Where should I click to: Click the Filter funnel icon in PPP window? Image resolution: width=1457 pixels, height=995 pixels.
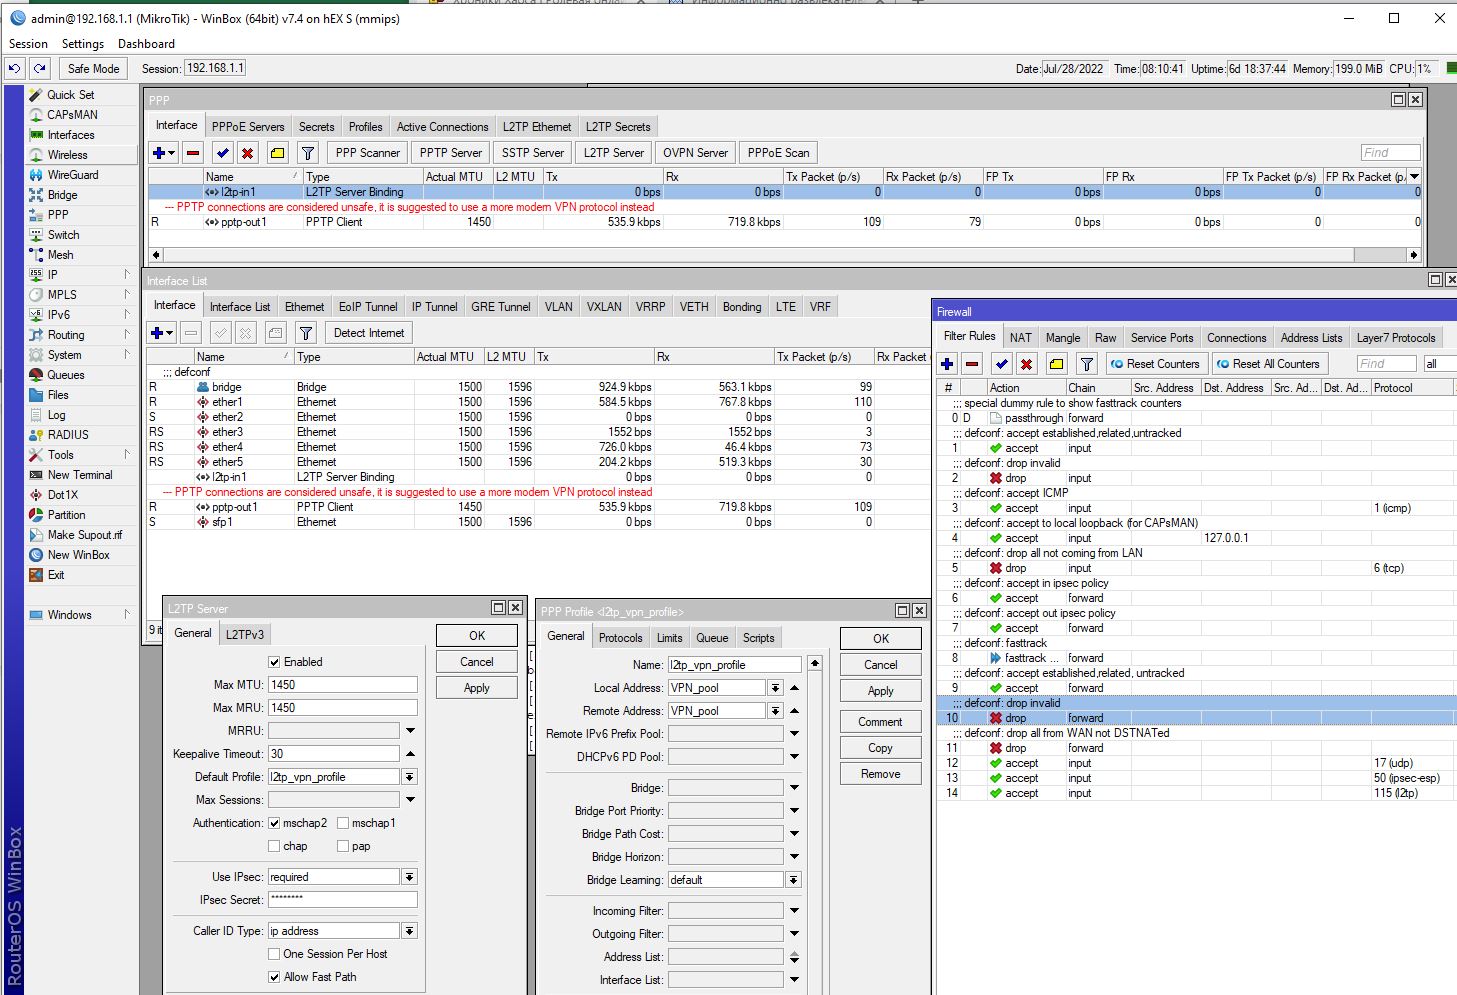[x=308, y=153]
